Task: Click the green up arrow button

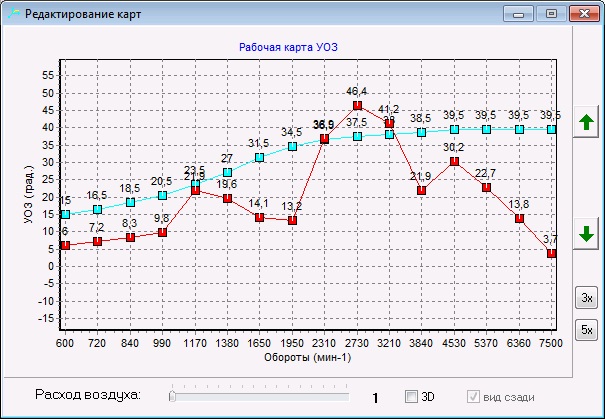Action: [586, 125]
